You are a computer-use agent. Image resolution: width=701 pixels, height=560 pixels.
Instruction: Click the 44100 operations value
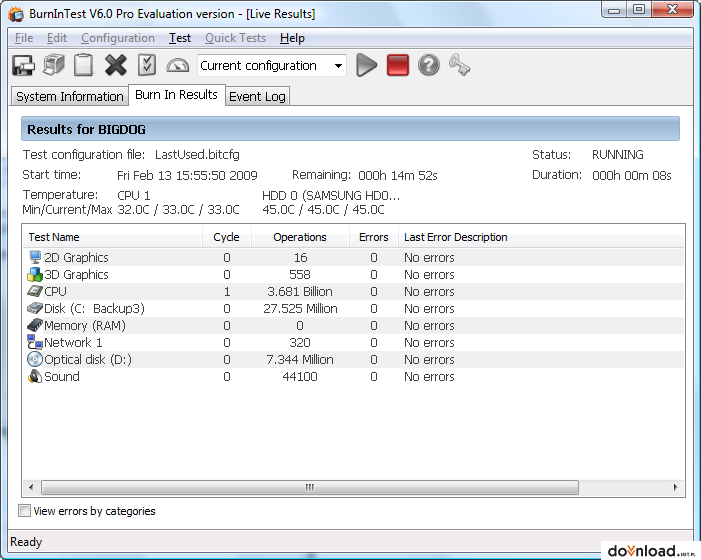click(300, 376)
